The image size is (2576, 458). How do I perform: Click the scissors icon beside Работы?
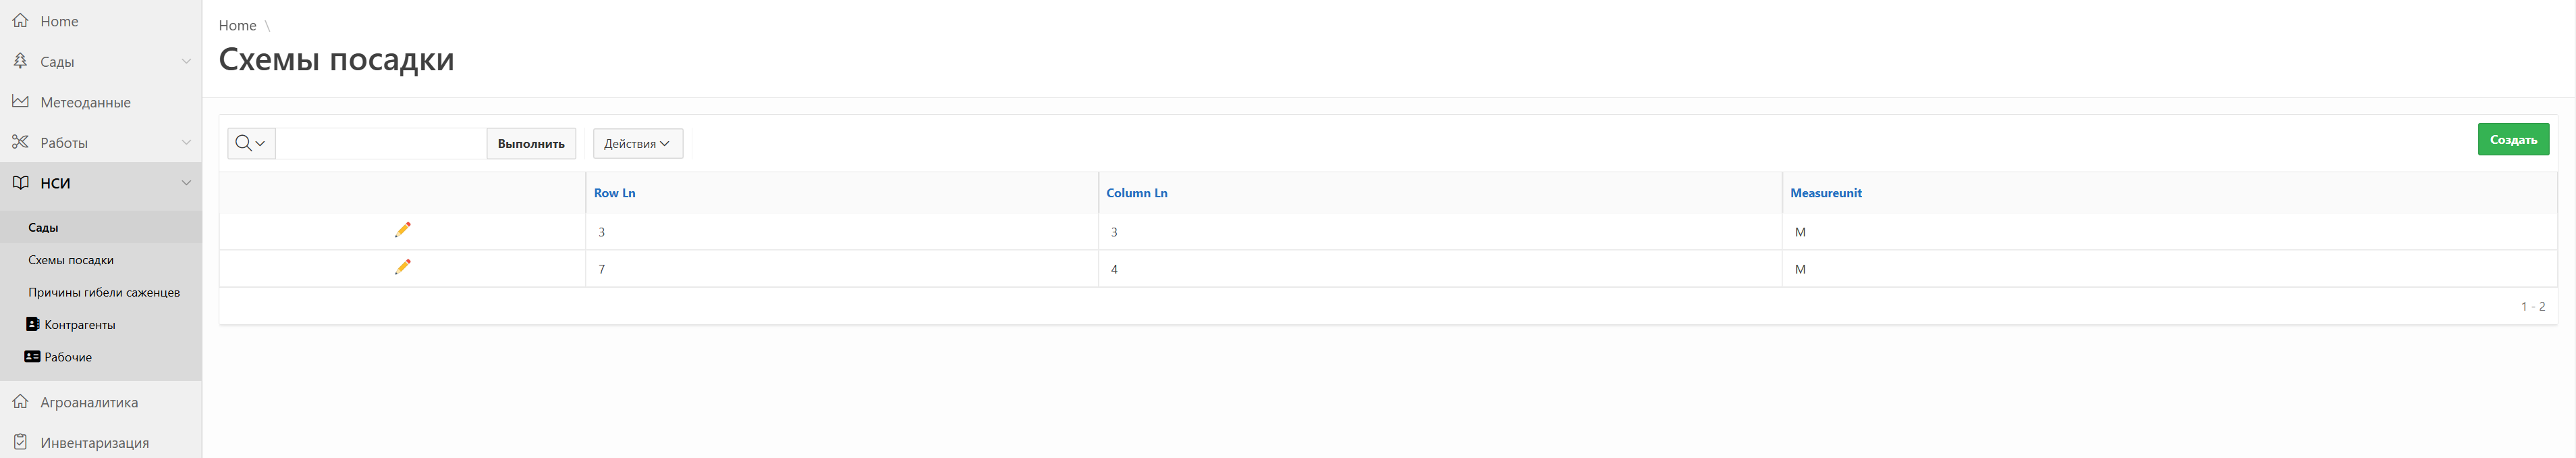click(x=20, y=142)
